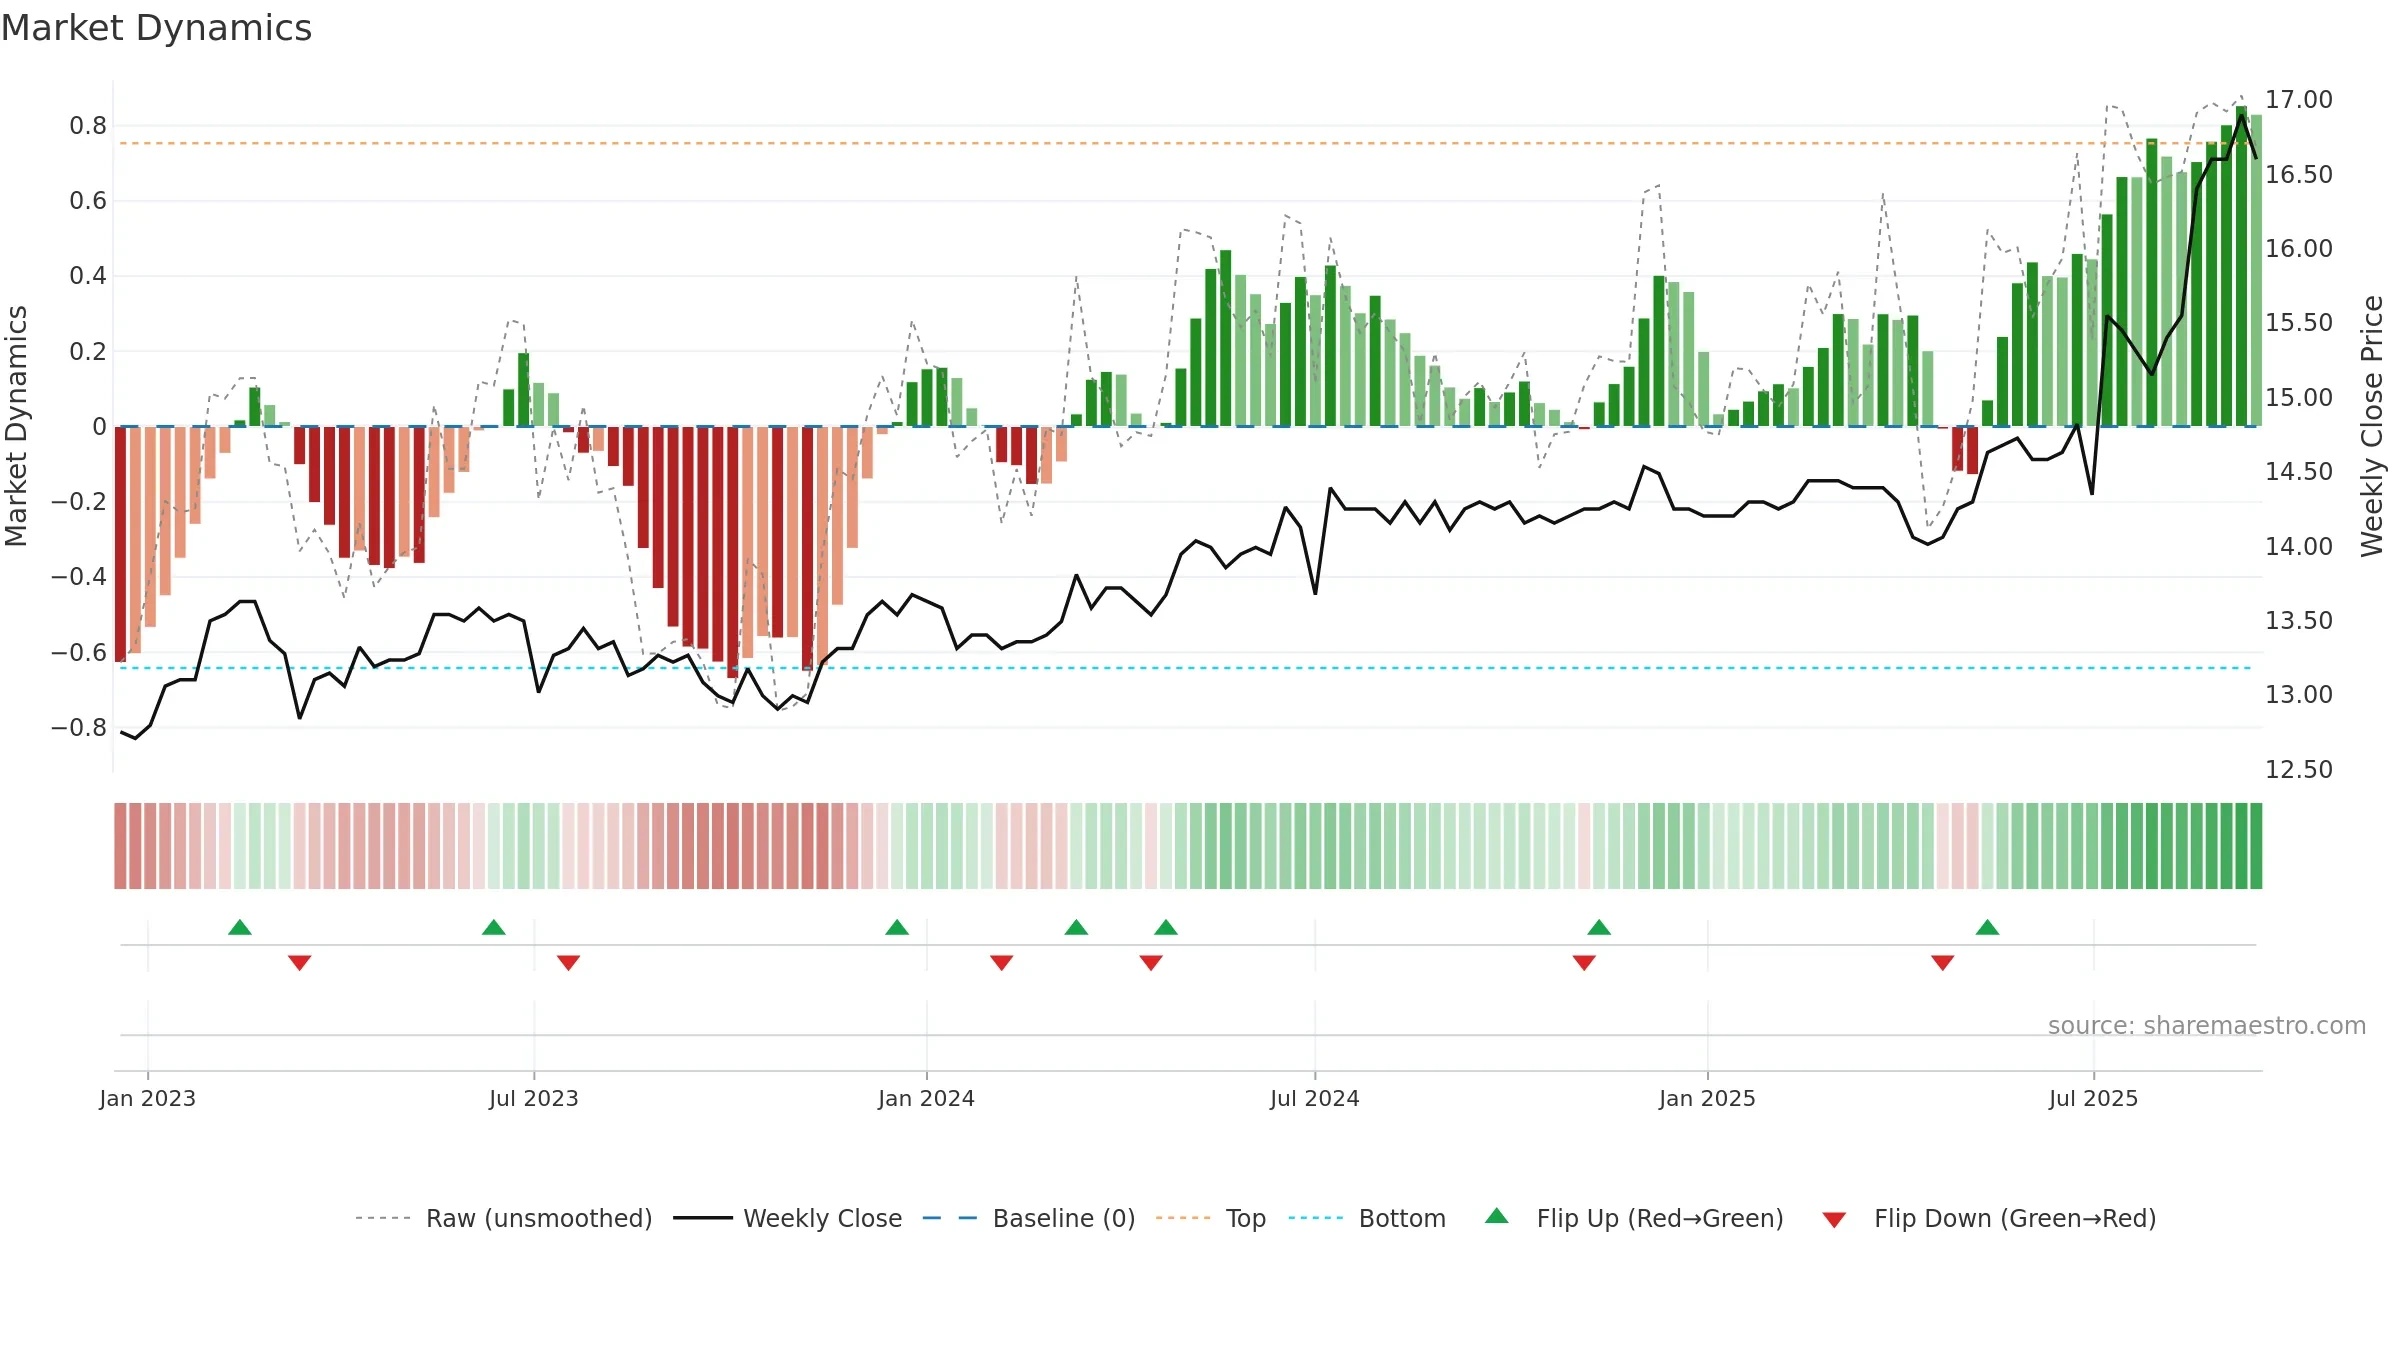Click the Jan 2025 x-axis label
Image resolution: width=2400 pixels, height=1350 pixels.
click(1707, 1098)
